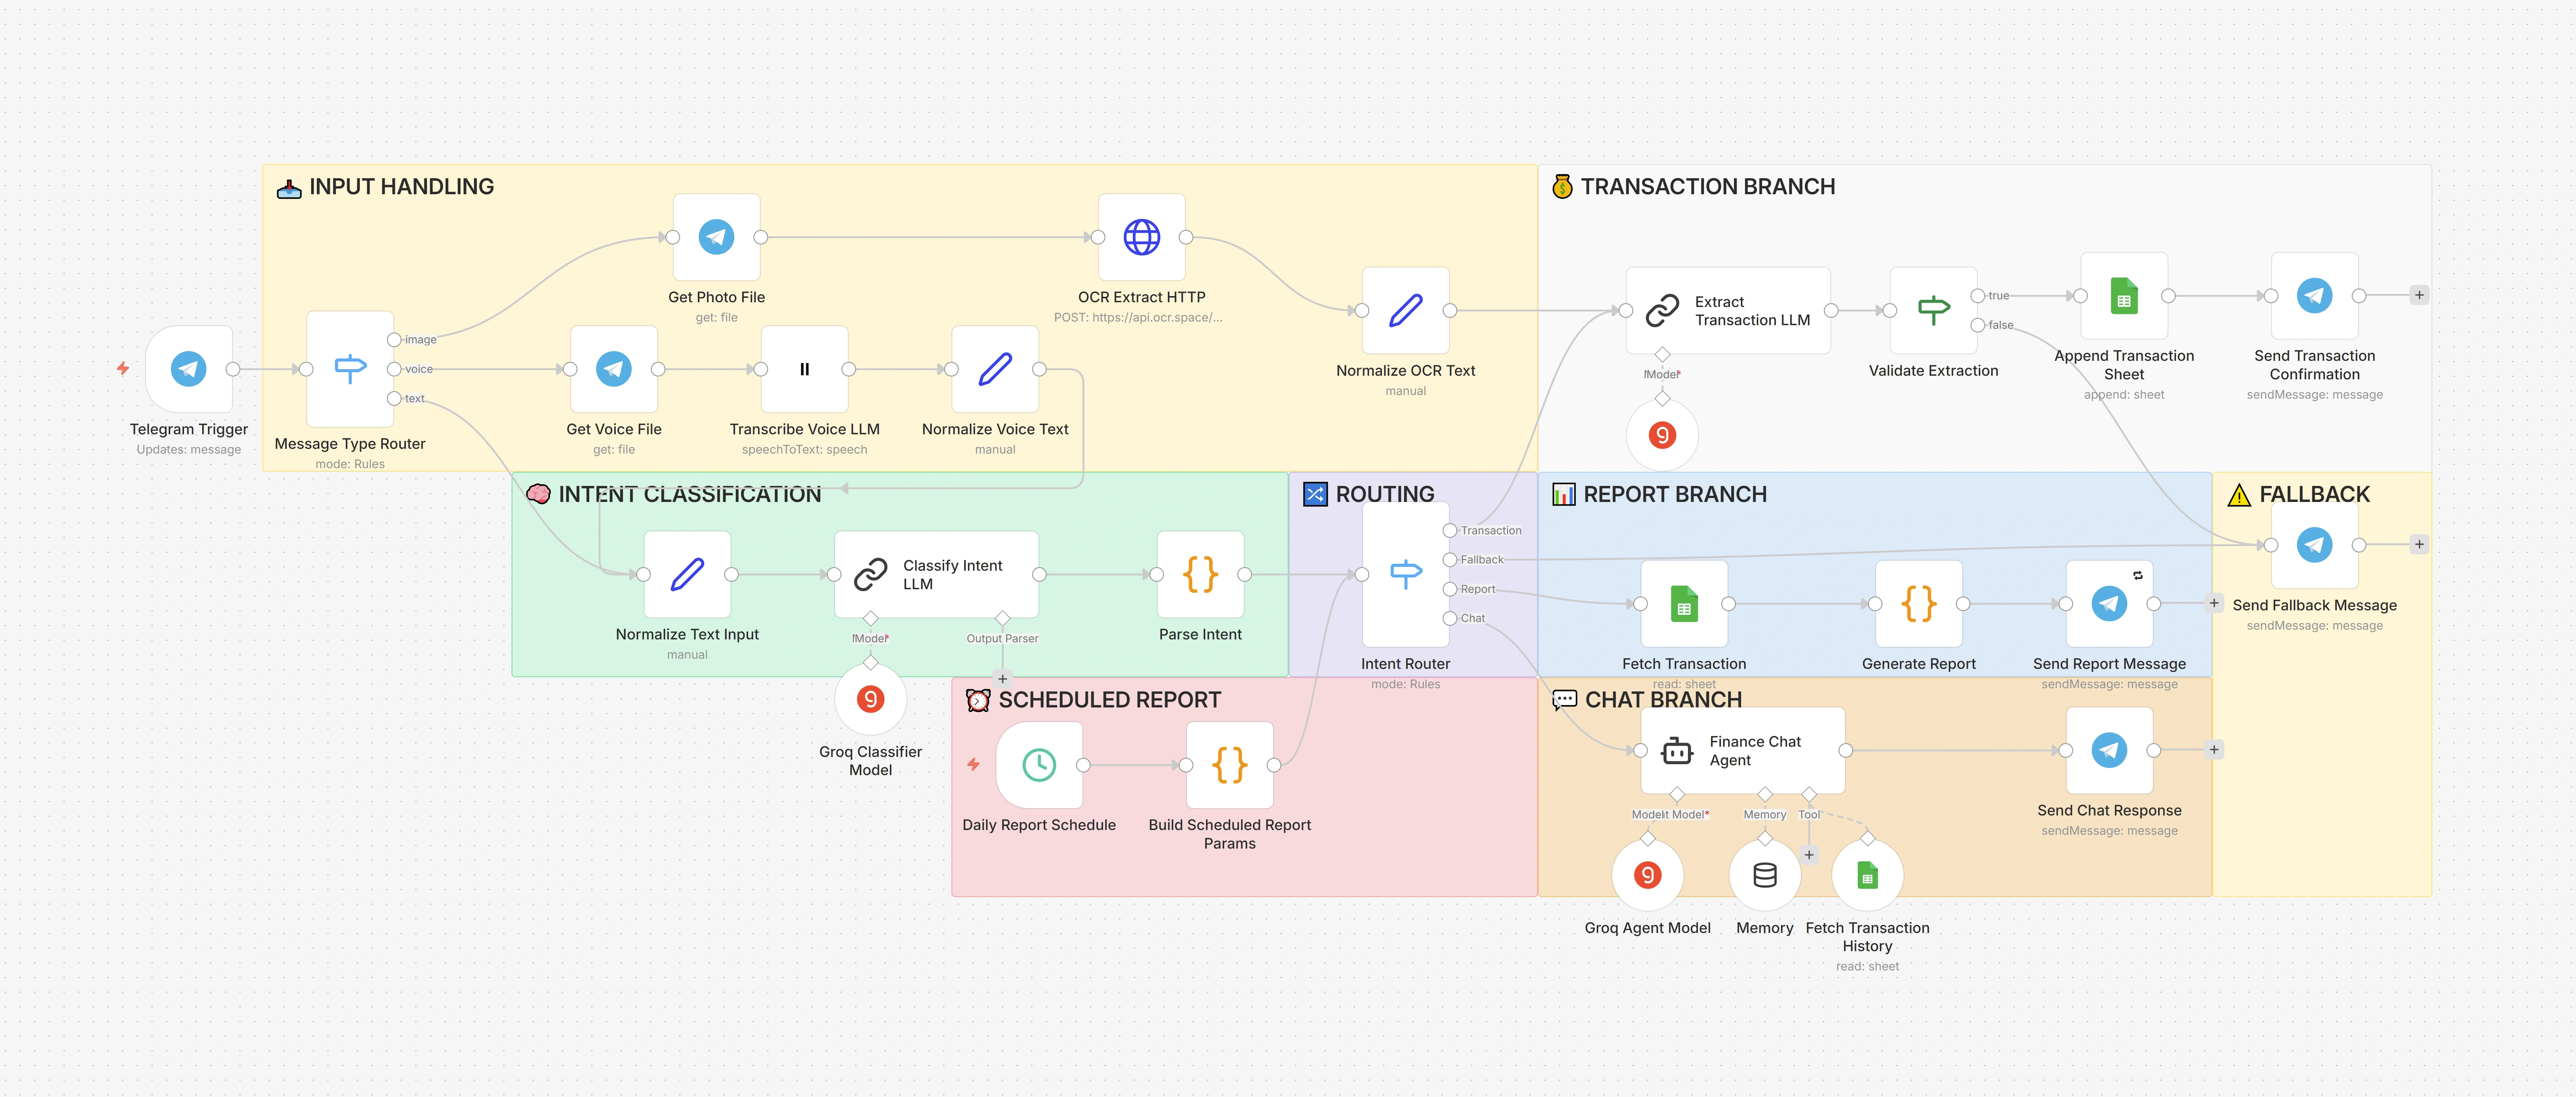Click the Memory node

click(1765, 875)
